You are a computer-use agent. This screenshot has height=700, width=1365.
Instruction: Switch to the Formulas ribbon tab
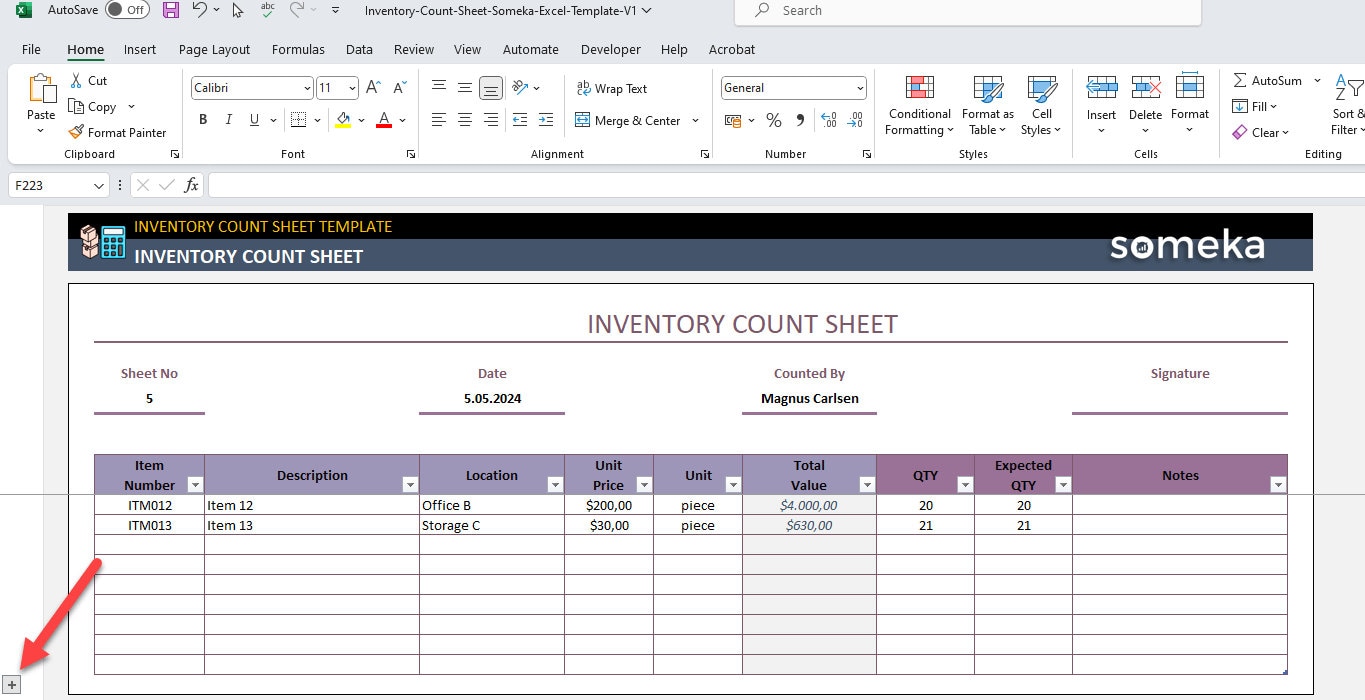tap(298, 49)
